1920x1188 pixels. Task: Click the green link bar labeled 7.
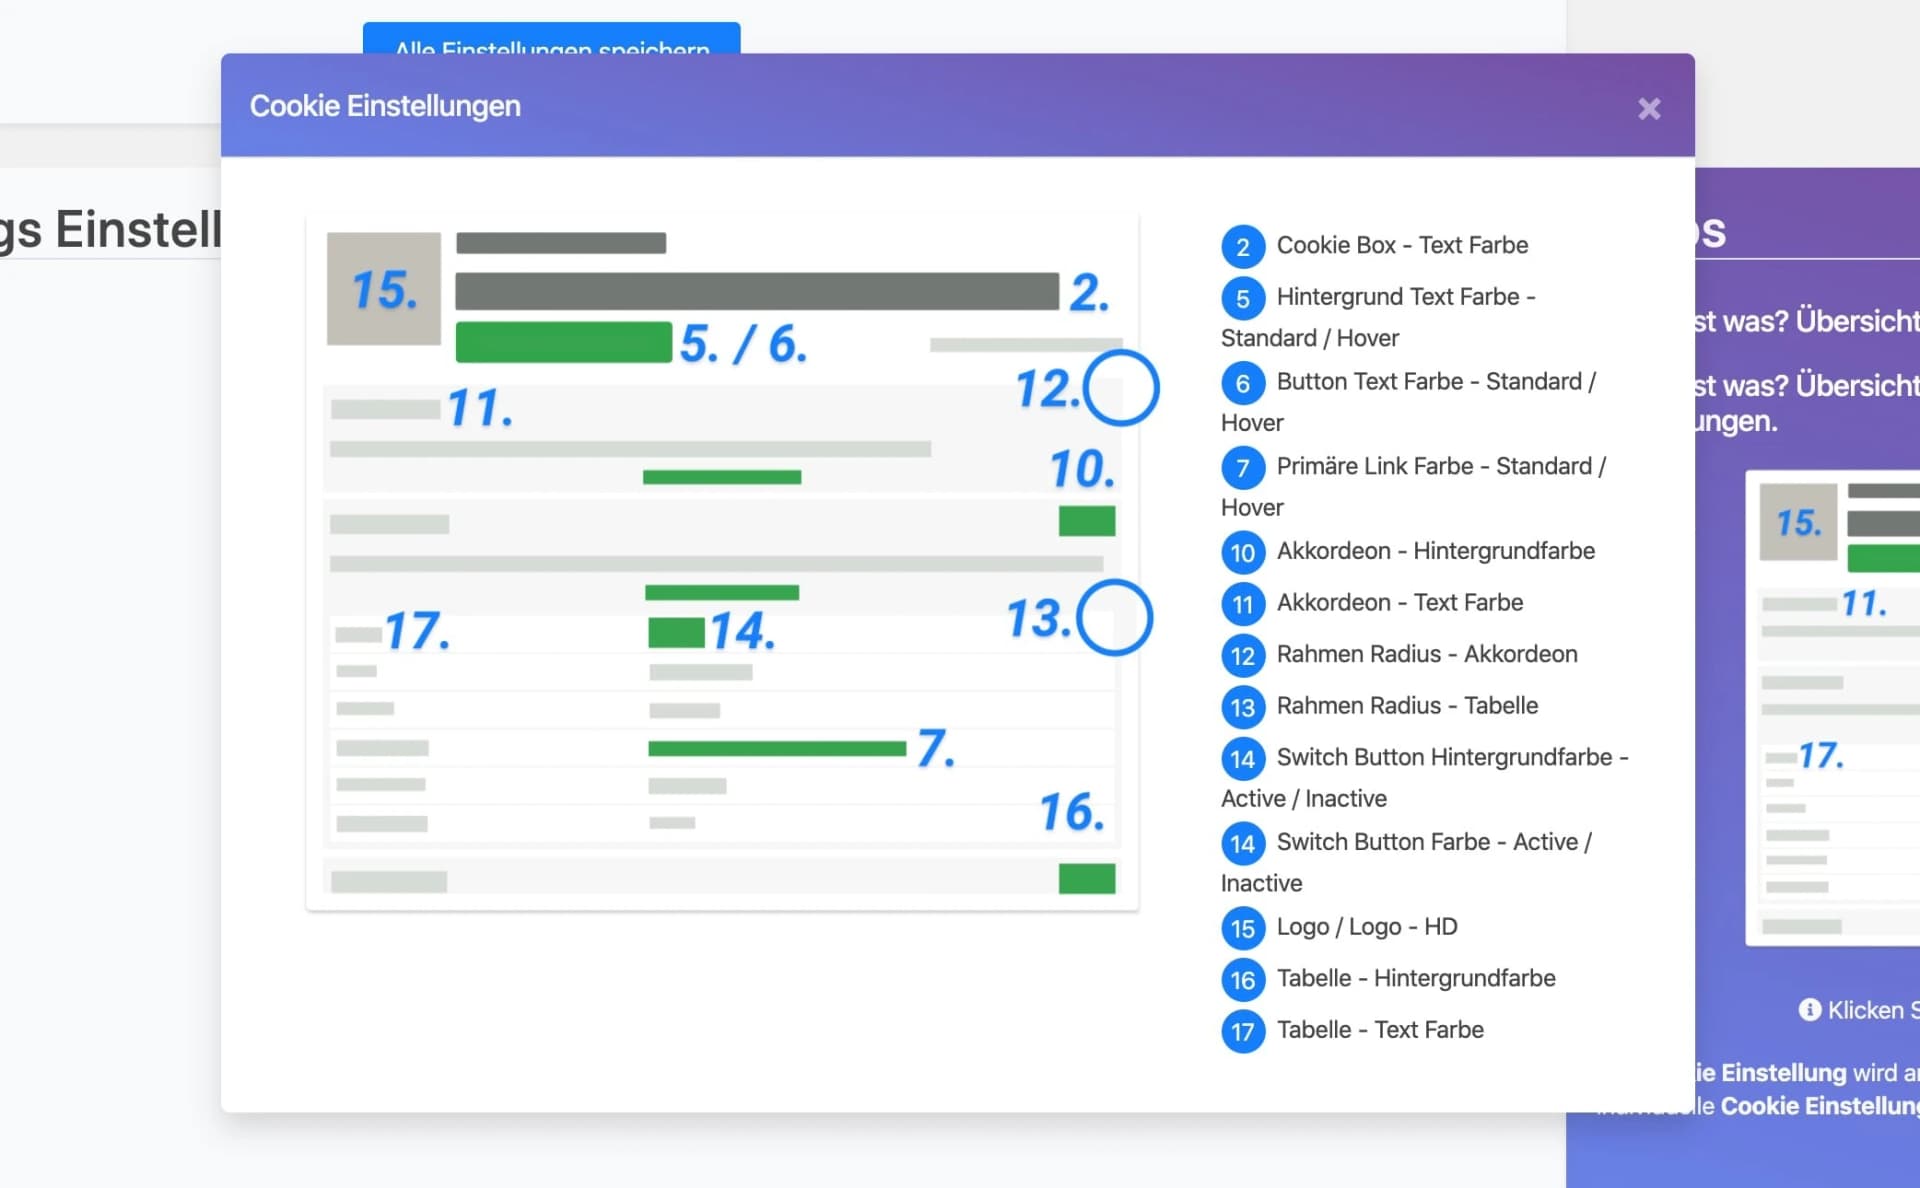[x=776, y=748]
